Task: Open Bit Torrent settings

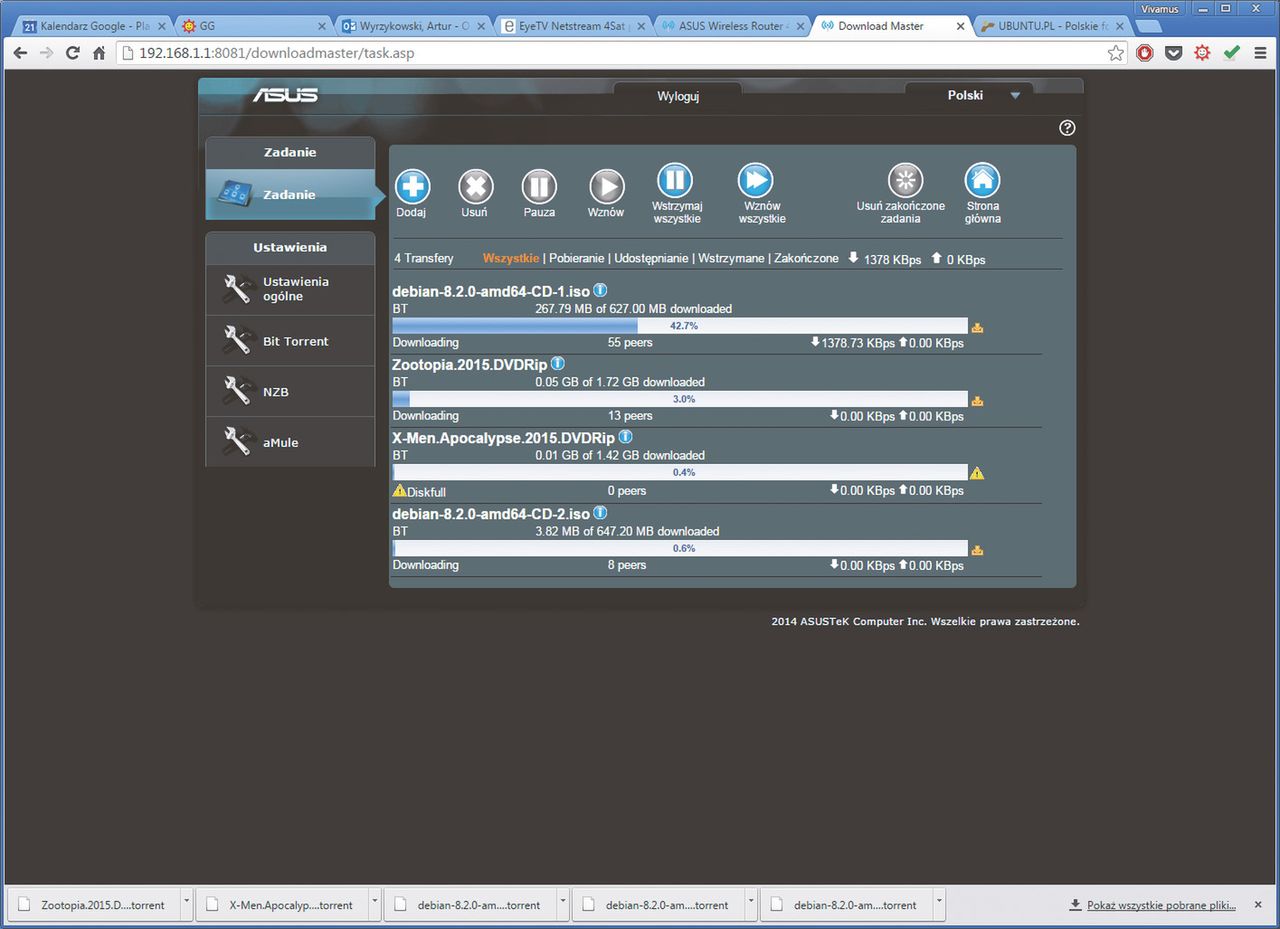Action: 290,341
